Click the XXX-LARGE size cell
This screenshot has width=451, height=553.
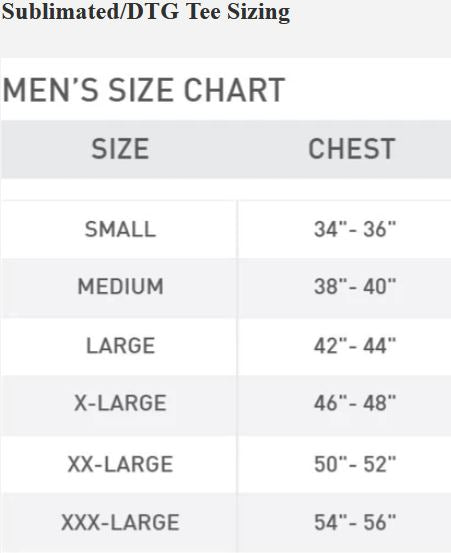[120, 522]
